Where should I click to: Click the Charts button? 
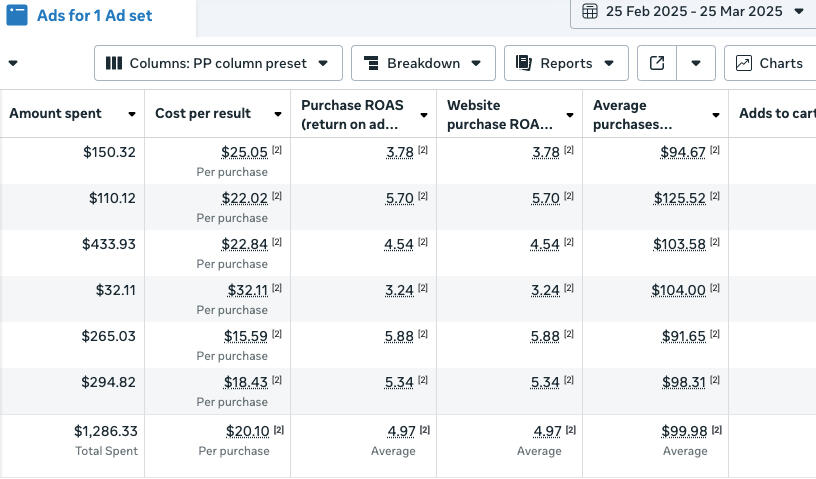click(x=770, y=63)
